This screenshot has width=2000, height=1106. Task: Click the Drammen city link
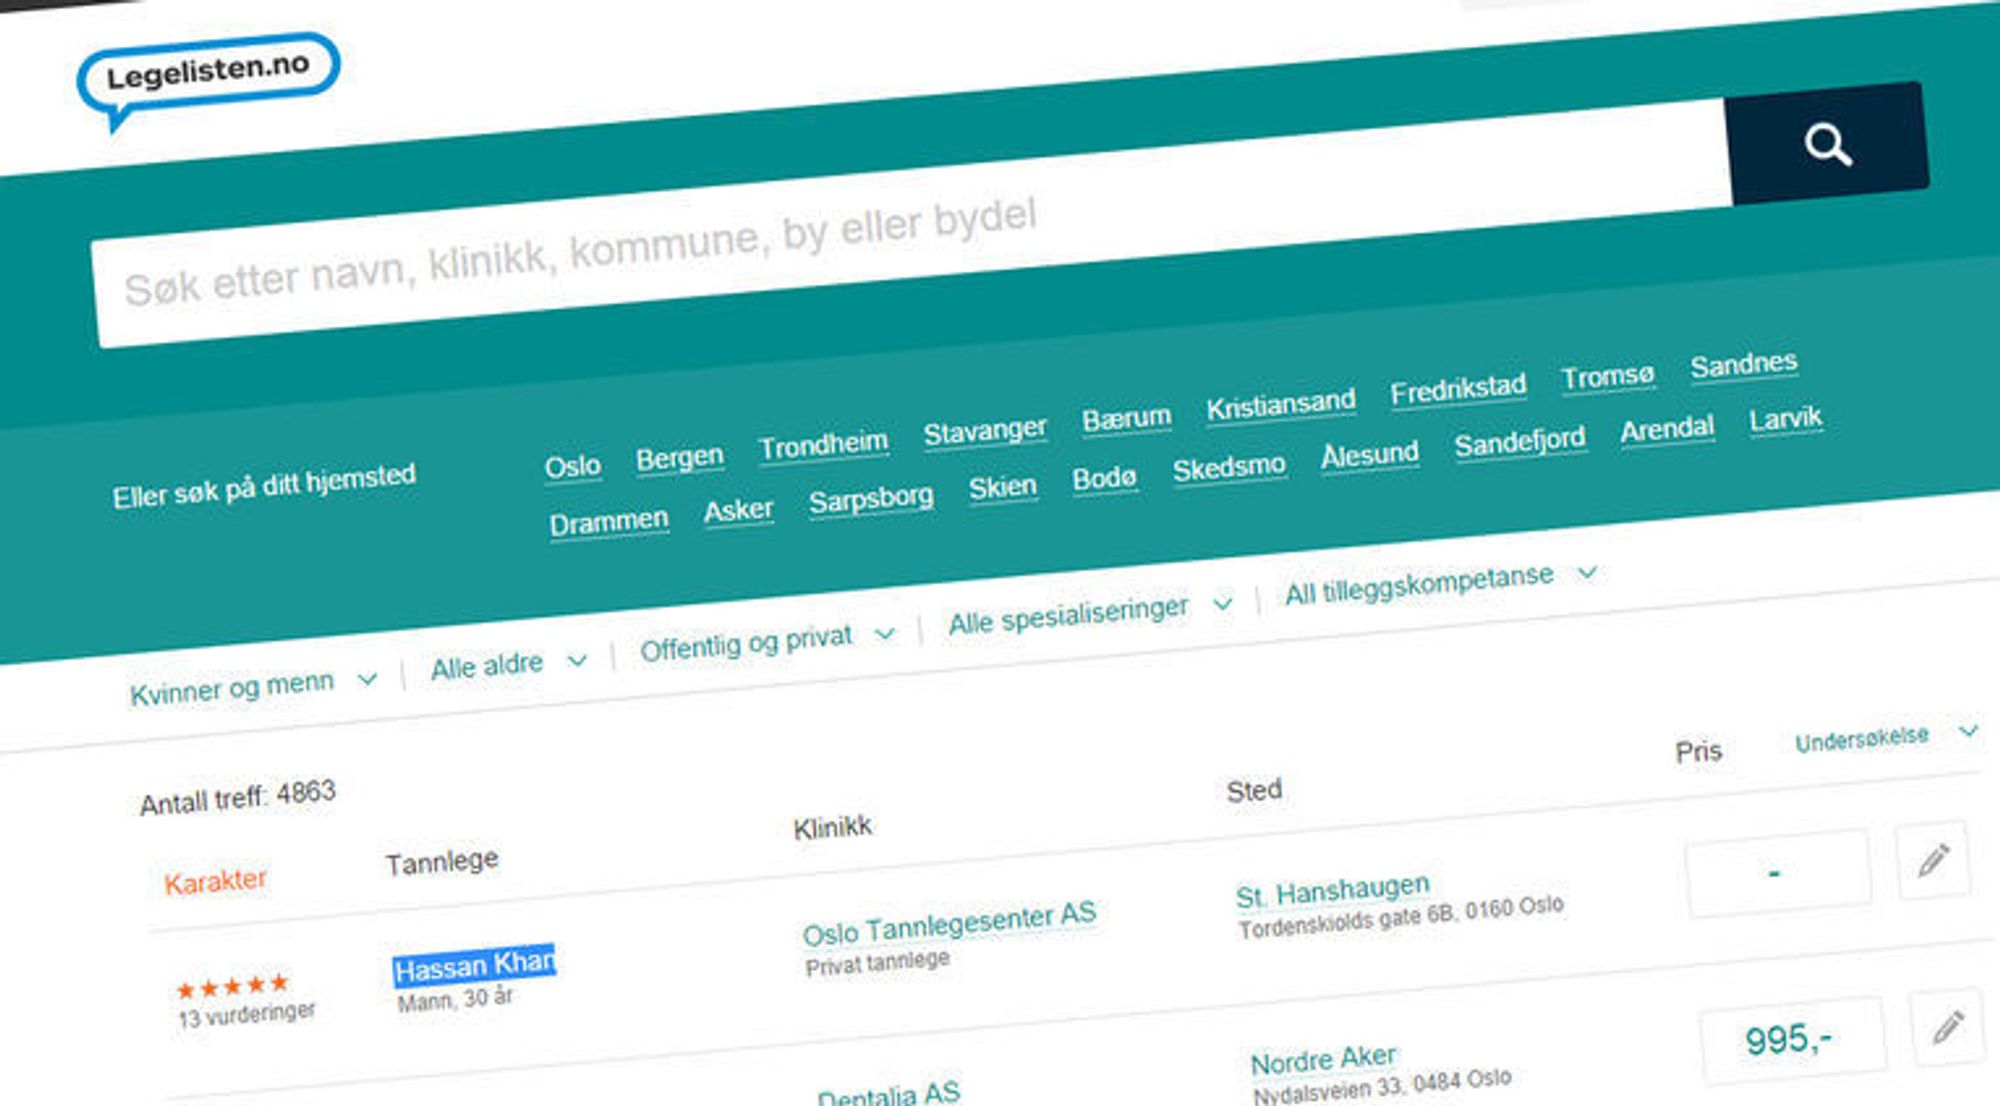pyautogui.click(x=609, y=523)
